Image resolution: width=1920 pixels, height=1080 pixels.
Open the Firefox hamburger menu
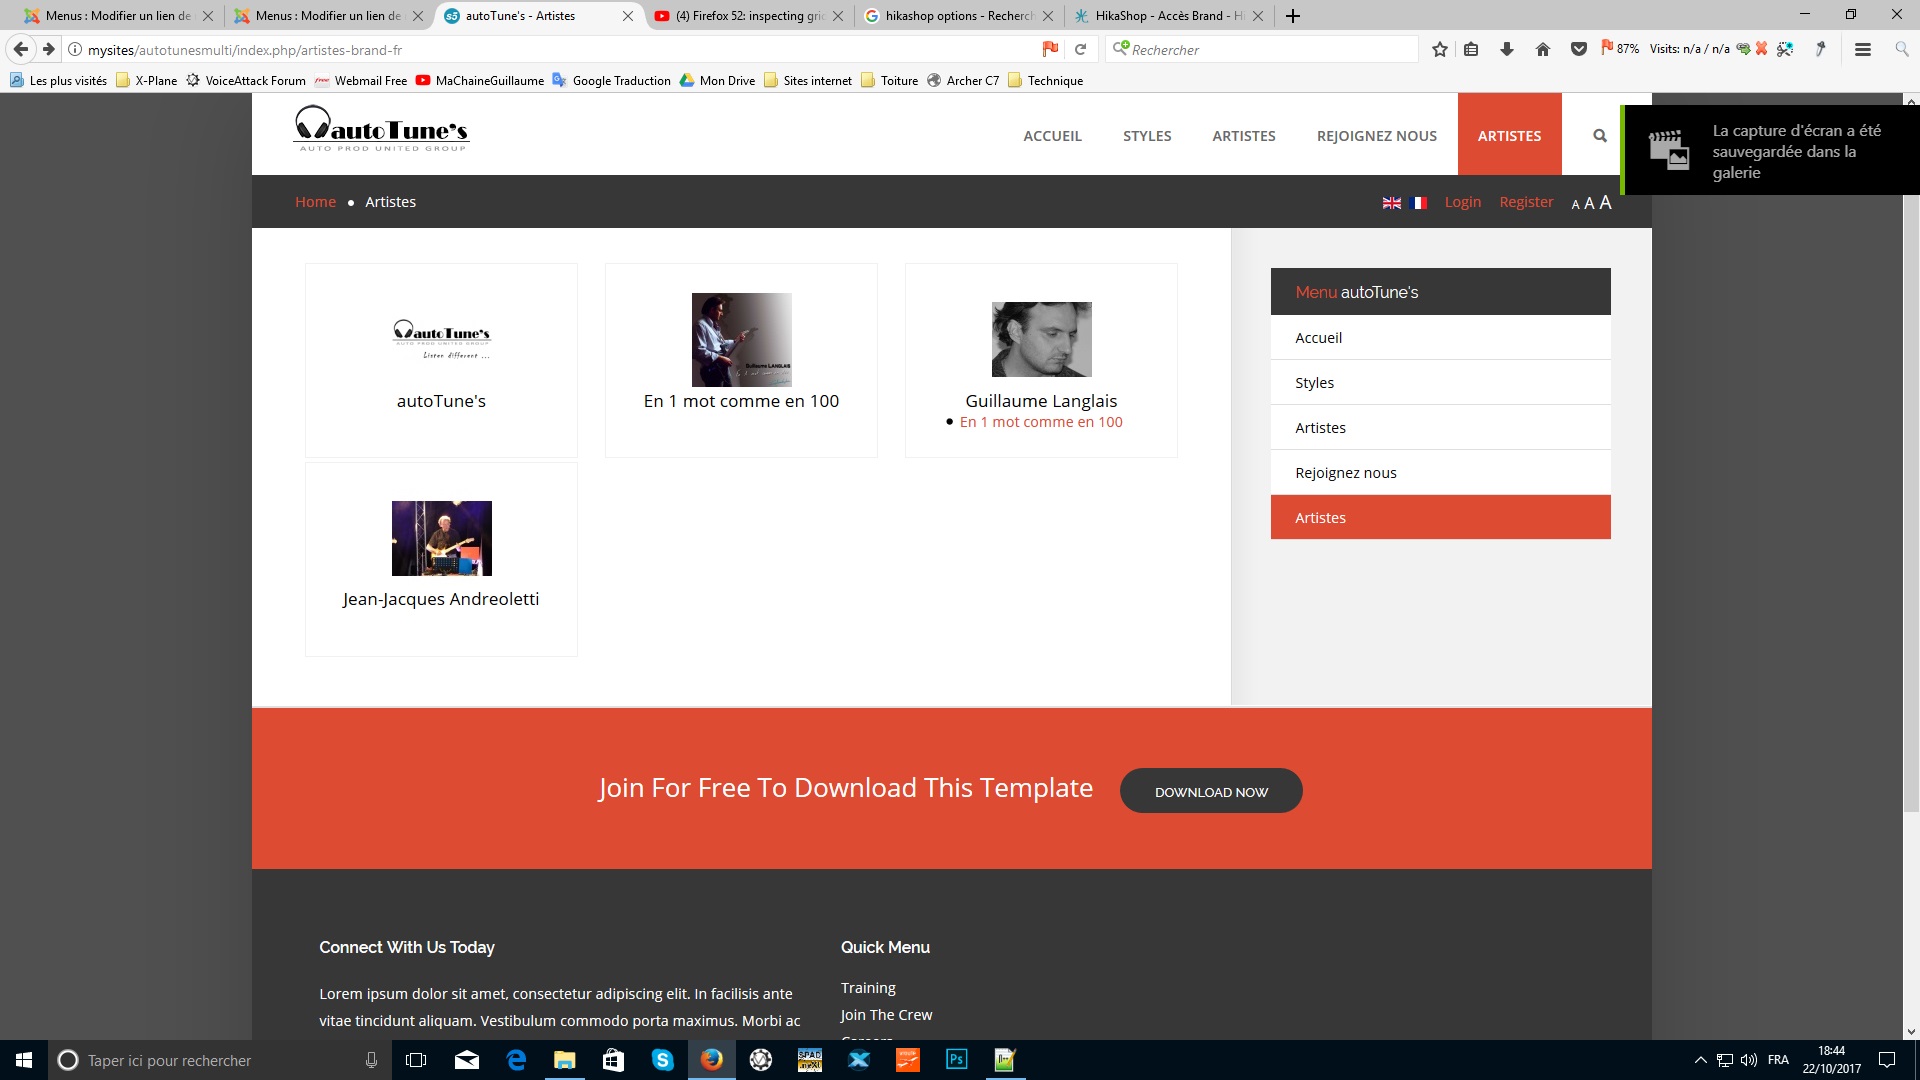(x=1862, y=49)
